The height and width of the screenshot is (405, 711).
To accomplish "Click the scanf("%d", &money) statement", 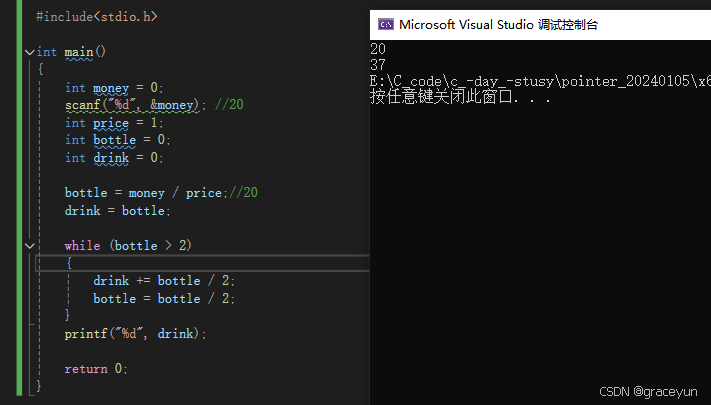I will point(135,105).
